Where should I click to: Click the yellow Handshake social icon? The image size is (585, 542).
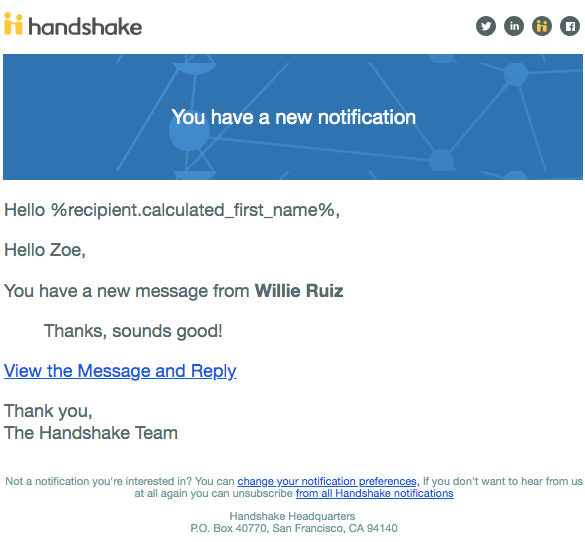[x=542, y=26]
